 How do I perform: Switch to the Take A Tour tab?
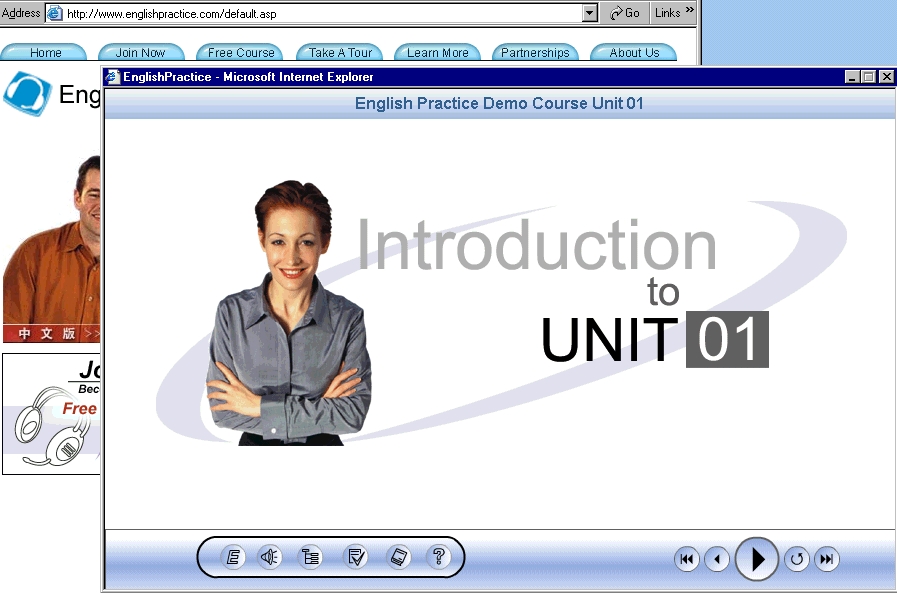pos(340,53)
